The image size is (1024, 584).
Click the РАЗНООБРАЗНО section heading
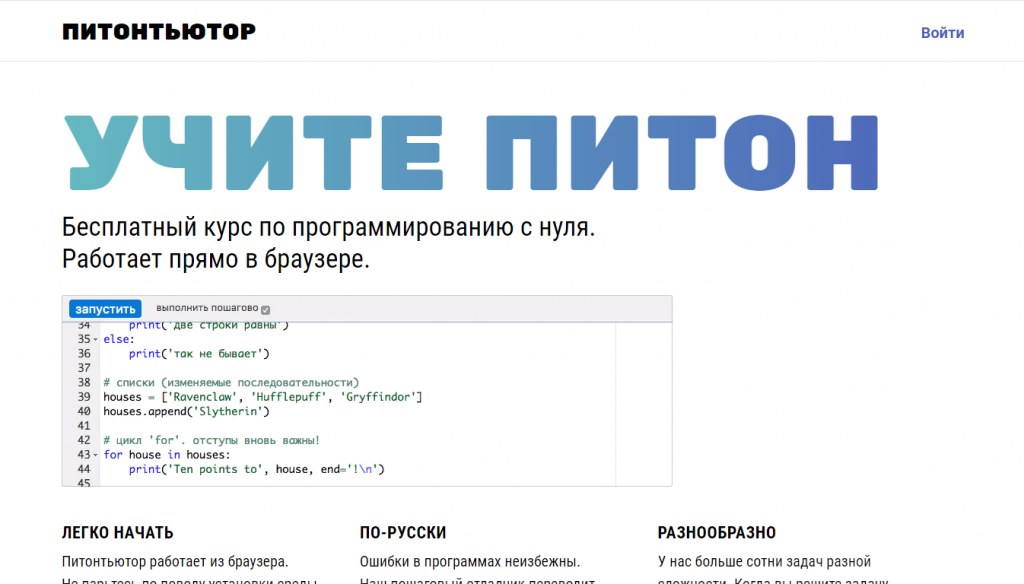coord(716,533)
